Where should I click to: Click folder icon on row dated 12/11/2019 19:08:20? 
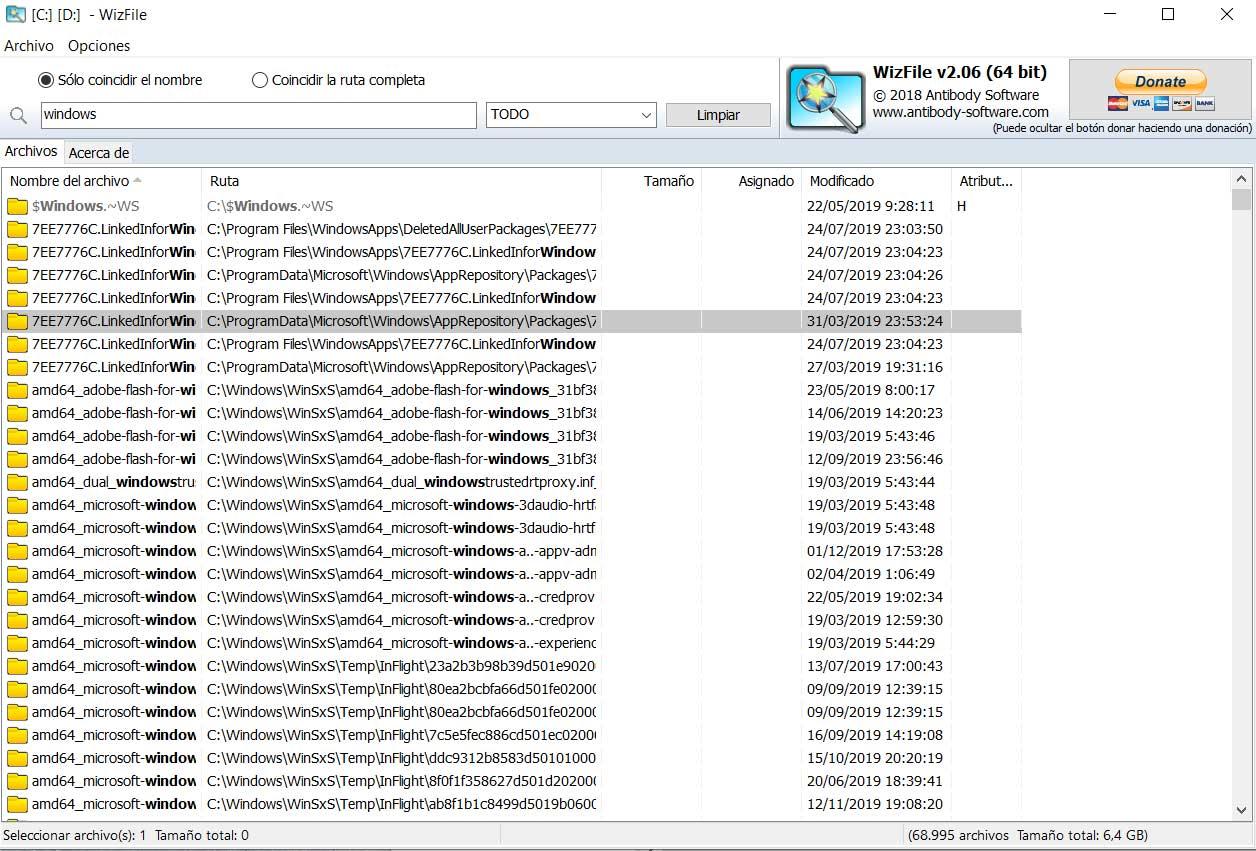click(x=17, y=804)
